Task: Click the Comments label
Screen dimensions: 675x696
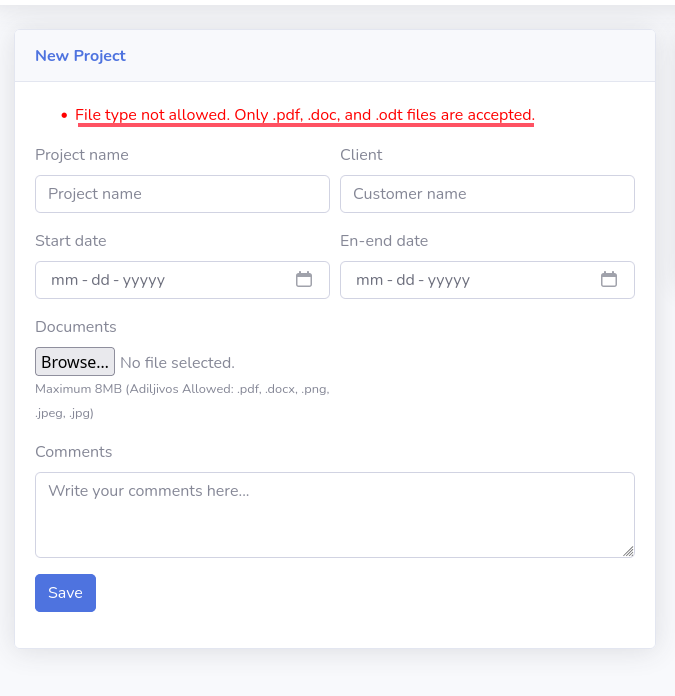Action: 74,452
